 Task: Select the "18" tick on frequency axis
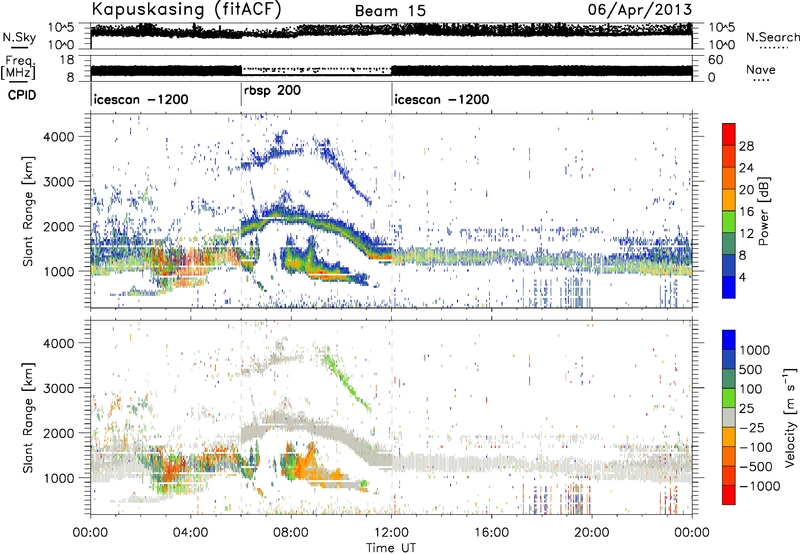[67, 59]
